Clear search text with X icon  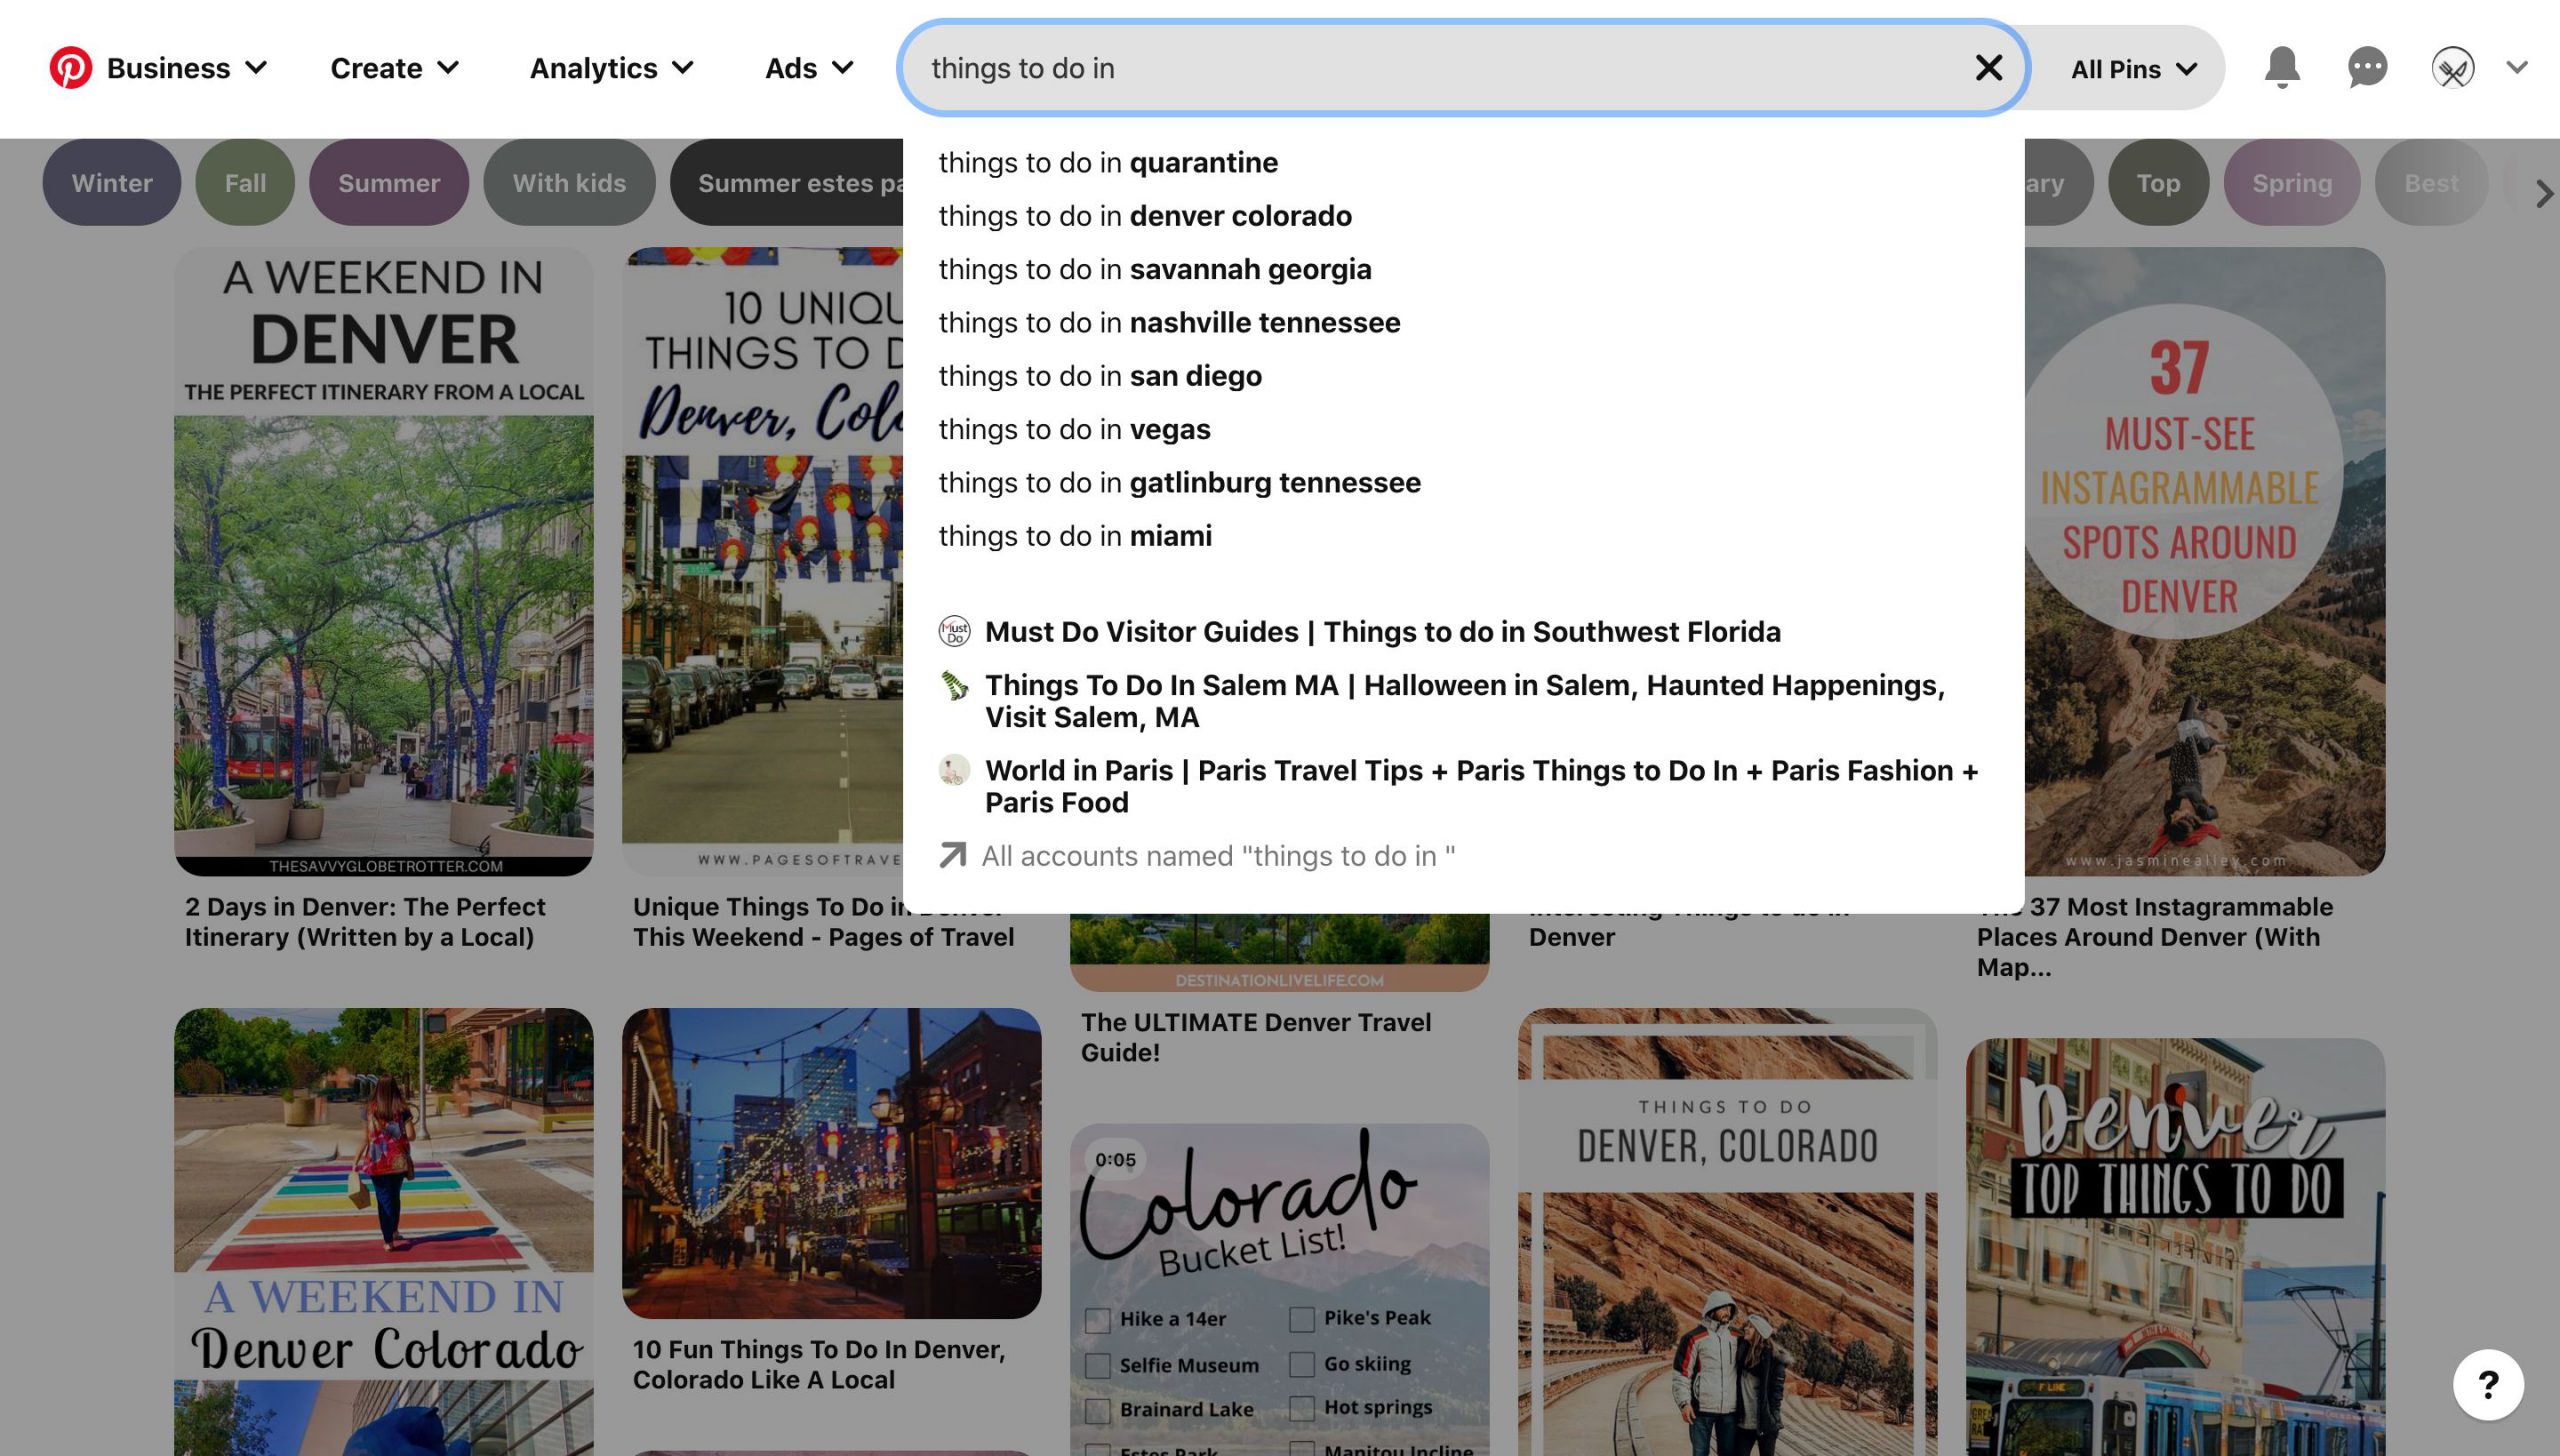pyautogui.click(x=1988, y=68)
